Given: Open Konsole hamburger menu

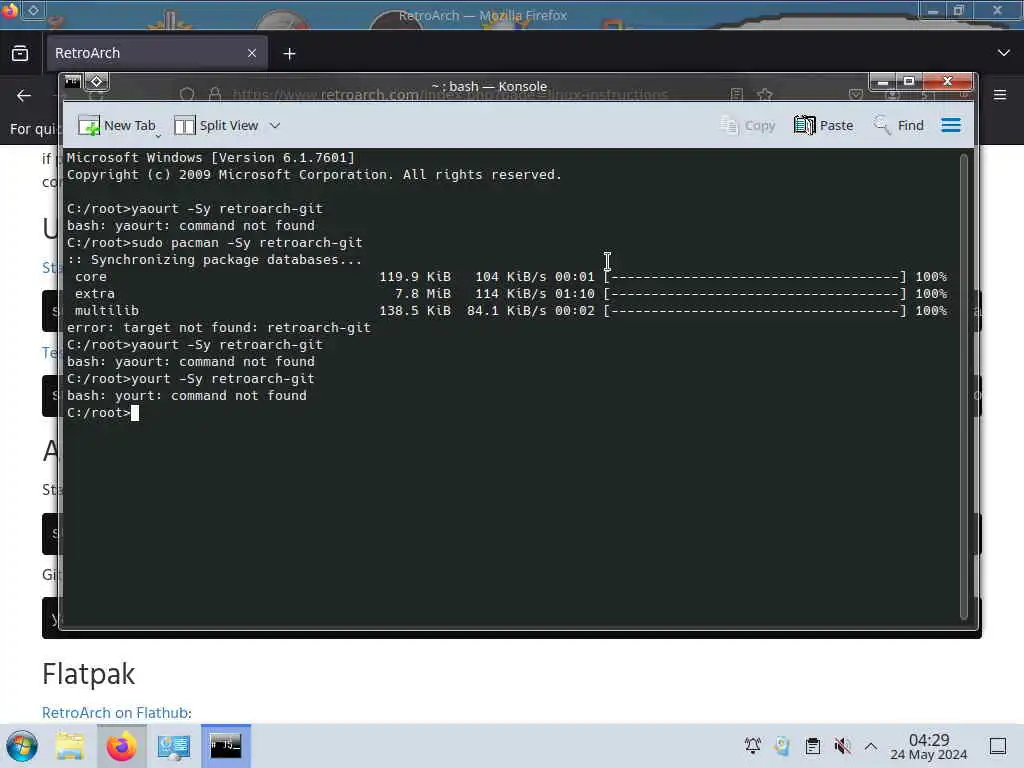Looking at the screenshot, I should pyautogui.click(x=951, y=125).
